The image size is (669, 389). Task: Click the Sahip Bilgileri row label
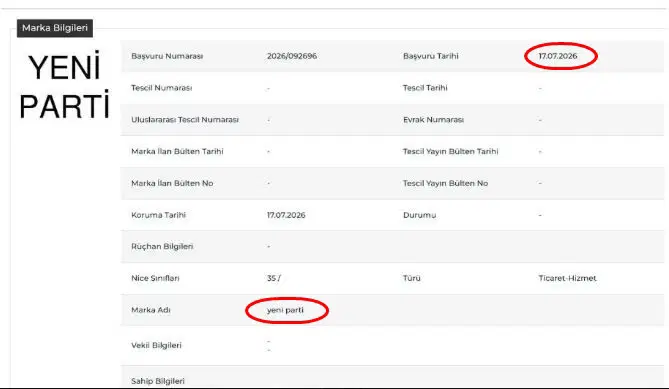click(158, 381)
